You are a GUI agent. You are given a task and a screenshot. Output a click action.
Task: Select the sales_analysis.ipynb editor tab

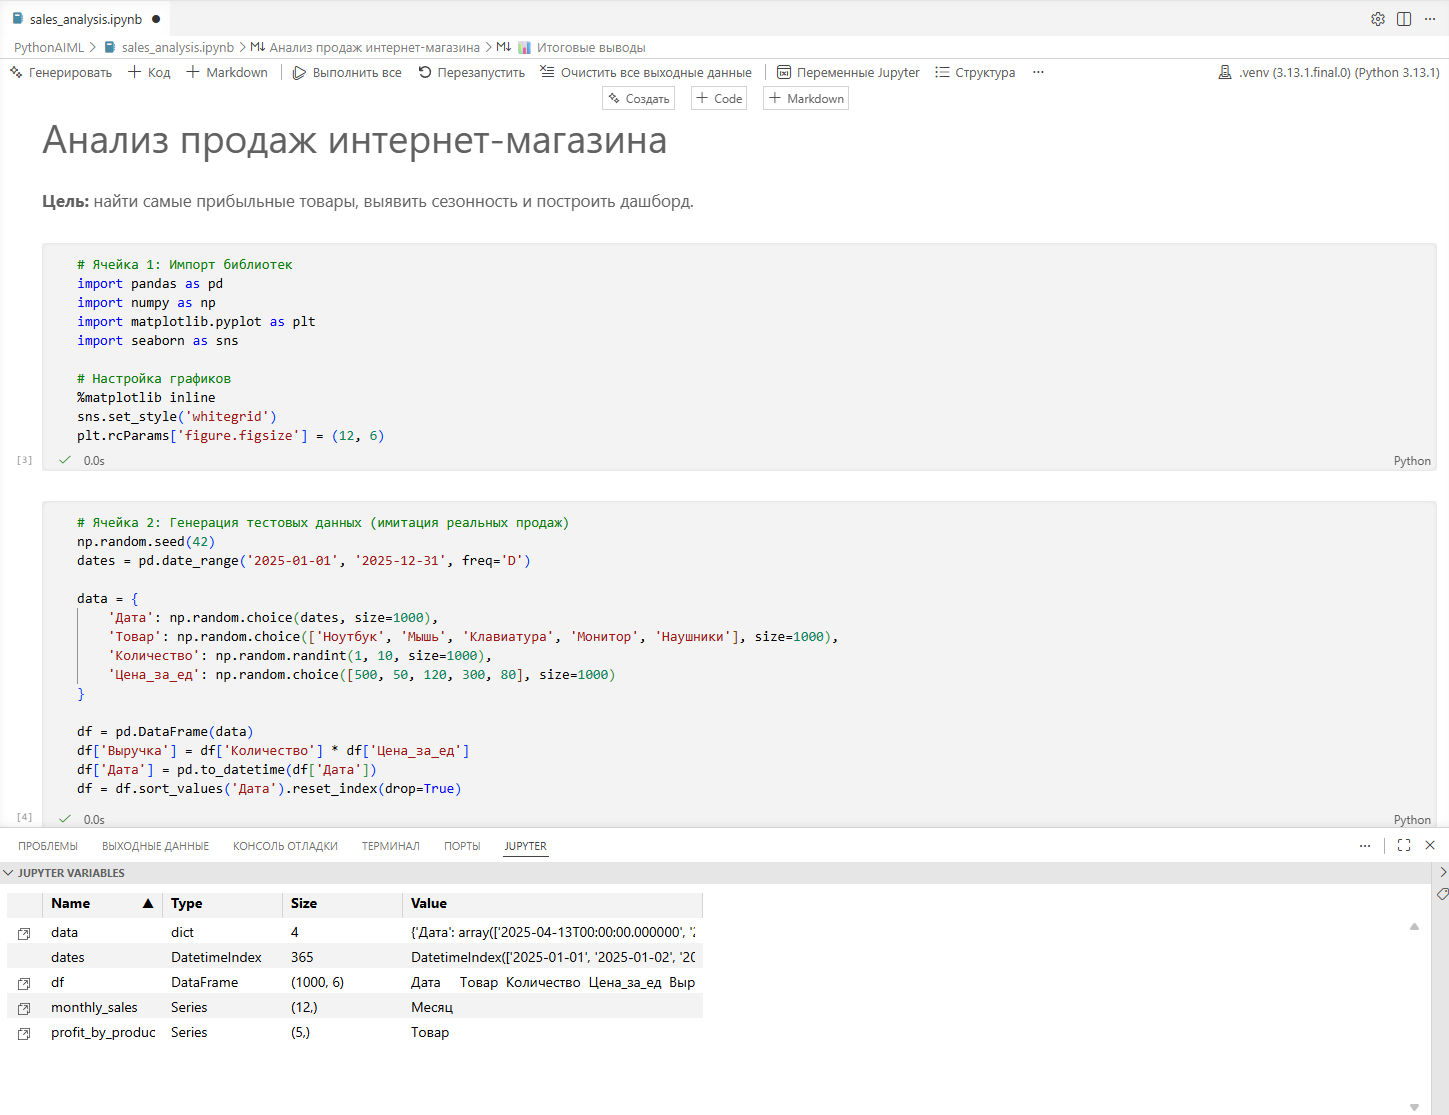pyautogui.click(x=85, y=19)
